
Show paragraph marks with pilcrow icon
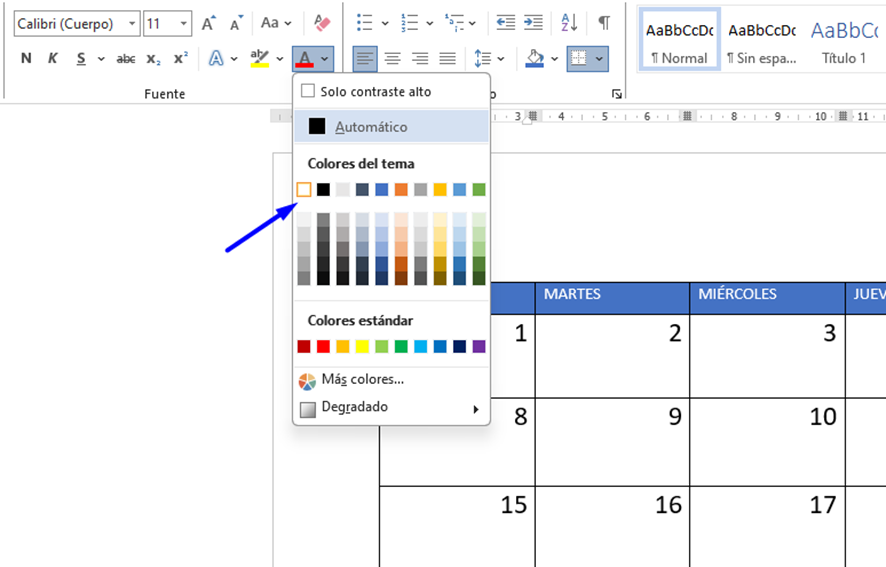point(604,22)
